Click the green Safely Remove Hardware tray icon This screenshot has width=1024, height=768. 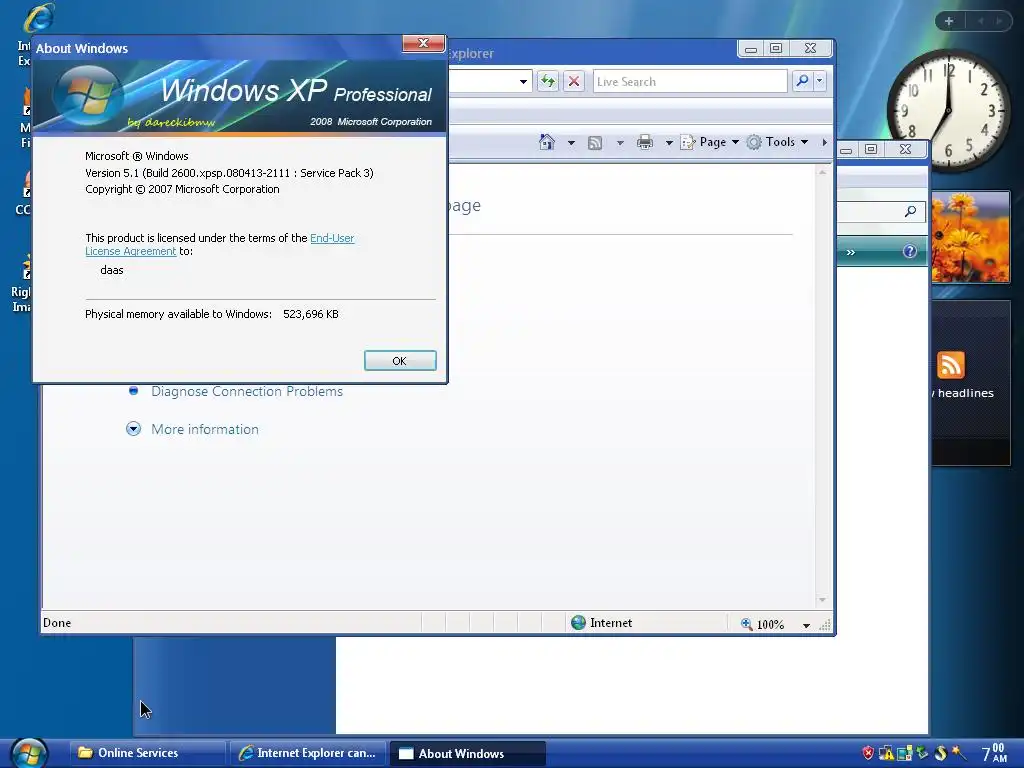tap(922, 752)
